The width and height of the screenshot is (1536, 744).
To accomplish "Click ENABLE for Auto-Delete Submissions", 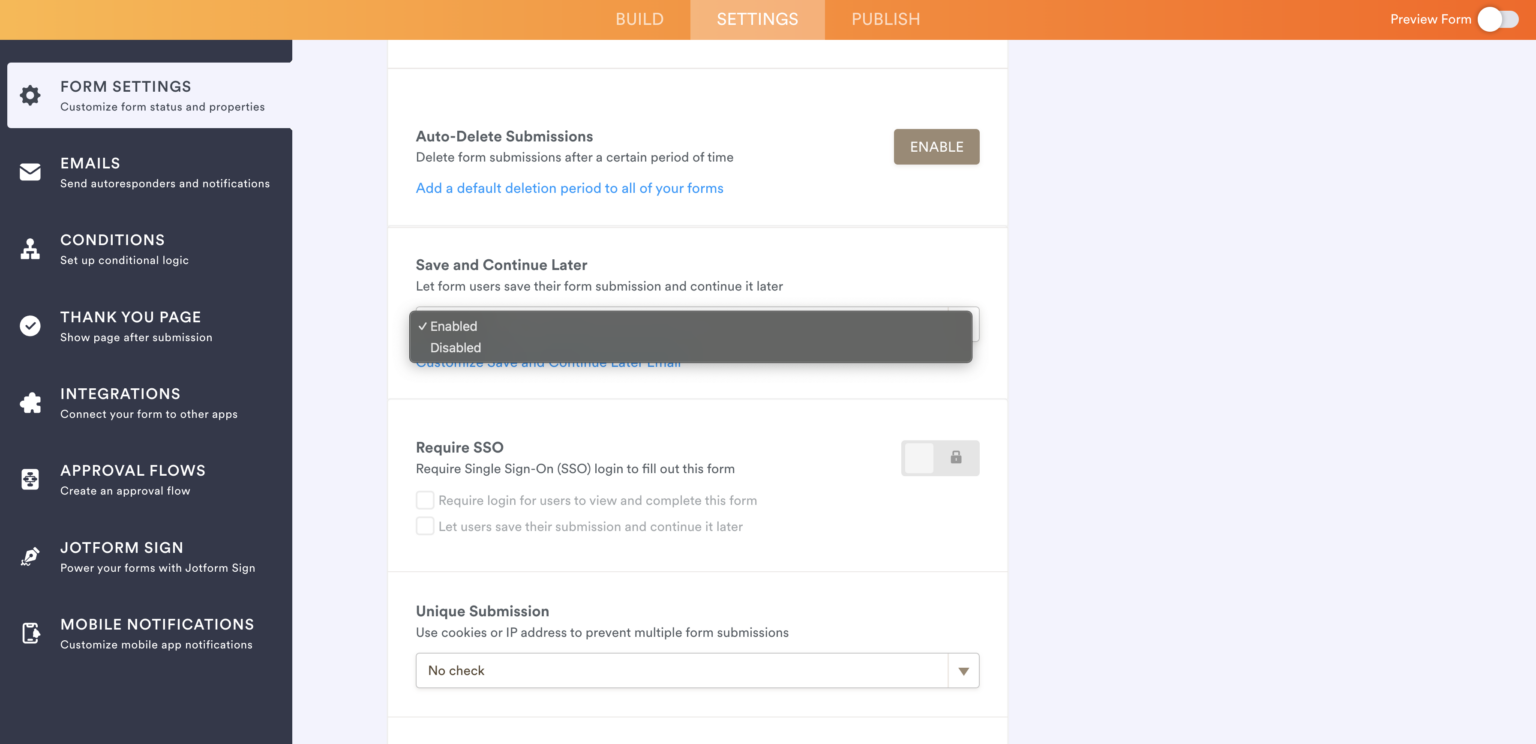I will (936, 146).
